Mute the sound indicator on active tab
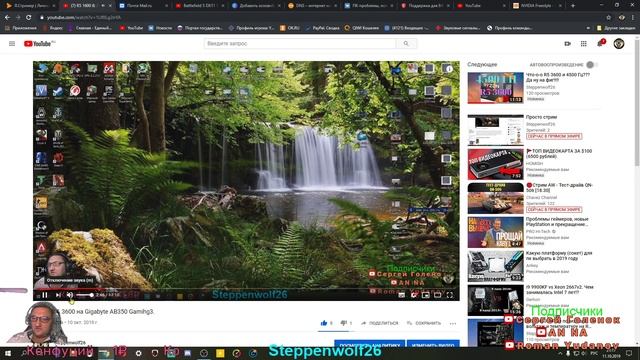The height and width of the screenshot is (360, 640). 103,6
